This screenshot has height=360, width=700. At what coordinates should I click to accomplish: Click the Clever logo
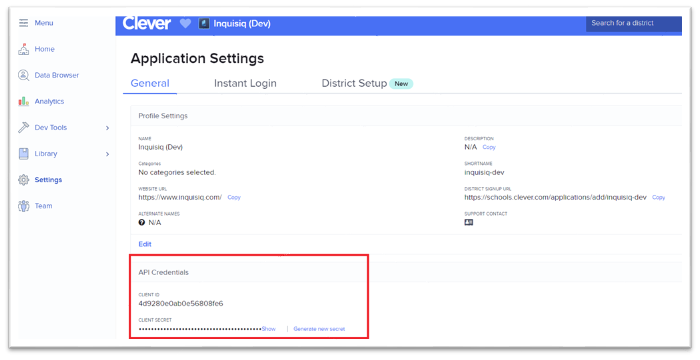pos(146,23)
